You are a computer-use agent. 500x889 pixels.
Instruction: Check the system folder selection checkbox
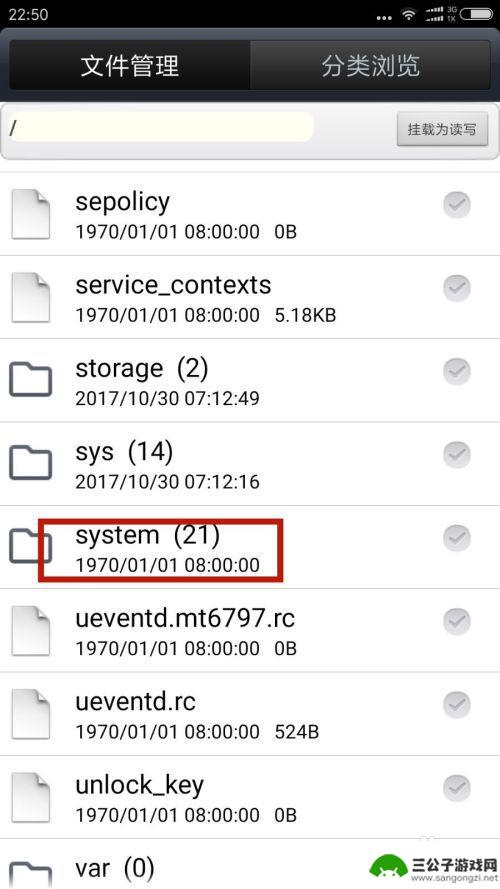coord(457,538)
